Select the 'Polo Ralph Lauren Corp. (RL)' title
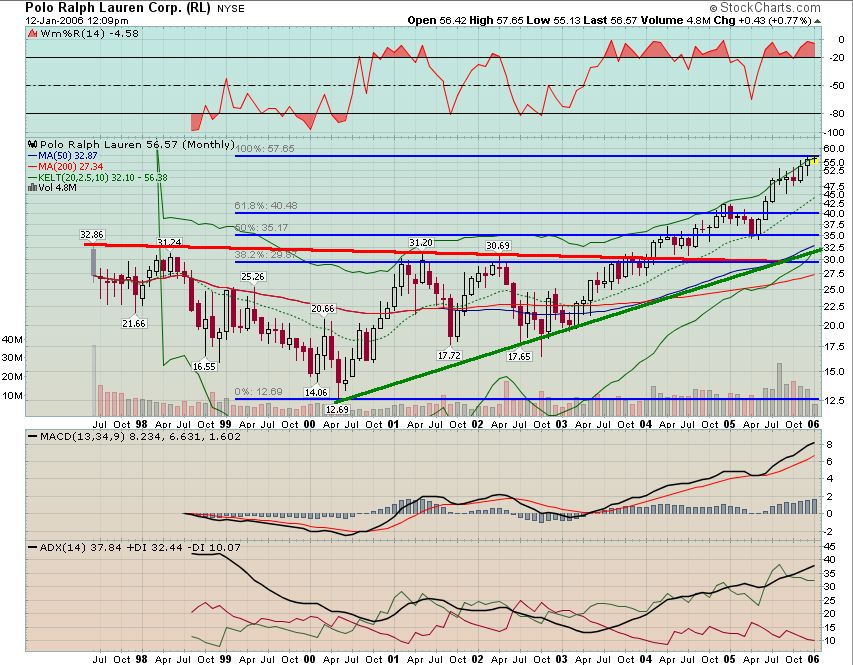Image resolution: width=853 pixels, height=665 pixels. [118, 8]
